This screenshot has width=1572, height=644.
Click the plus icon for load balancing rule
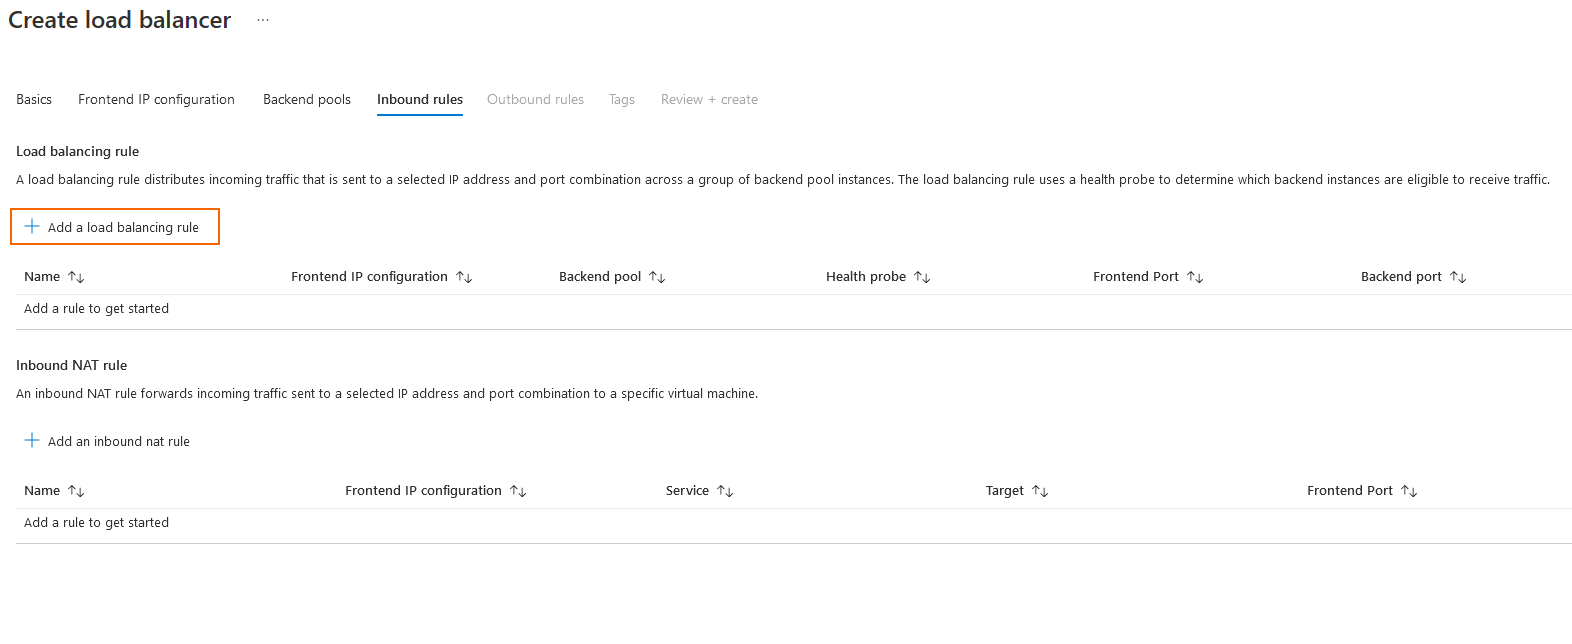(x=32, y=227)
